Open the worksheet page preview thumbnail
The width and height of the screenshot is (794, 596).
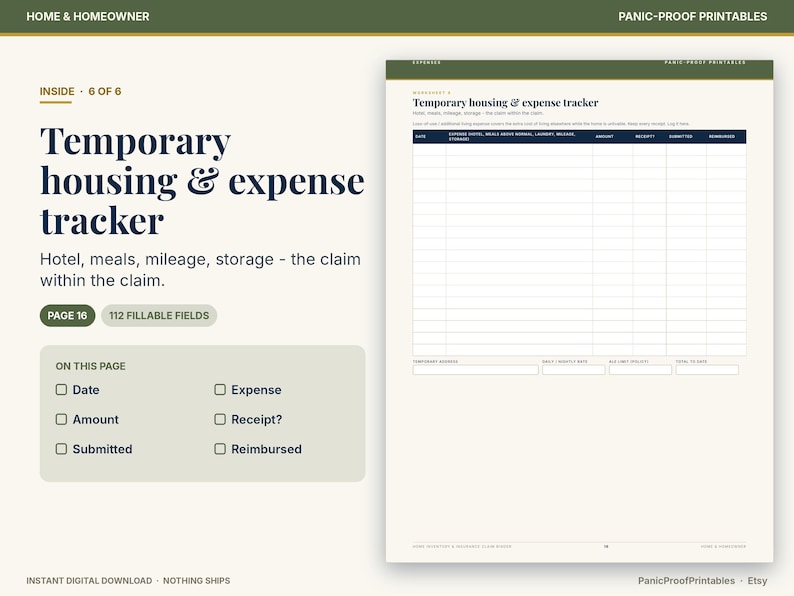(x=579, y=311)
